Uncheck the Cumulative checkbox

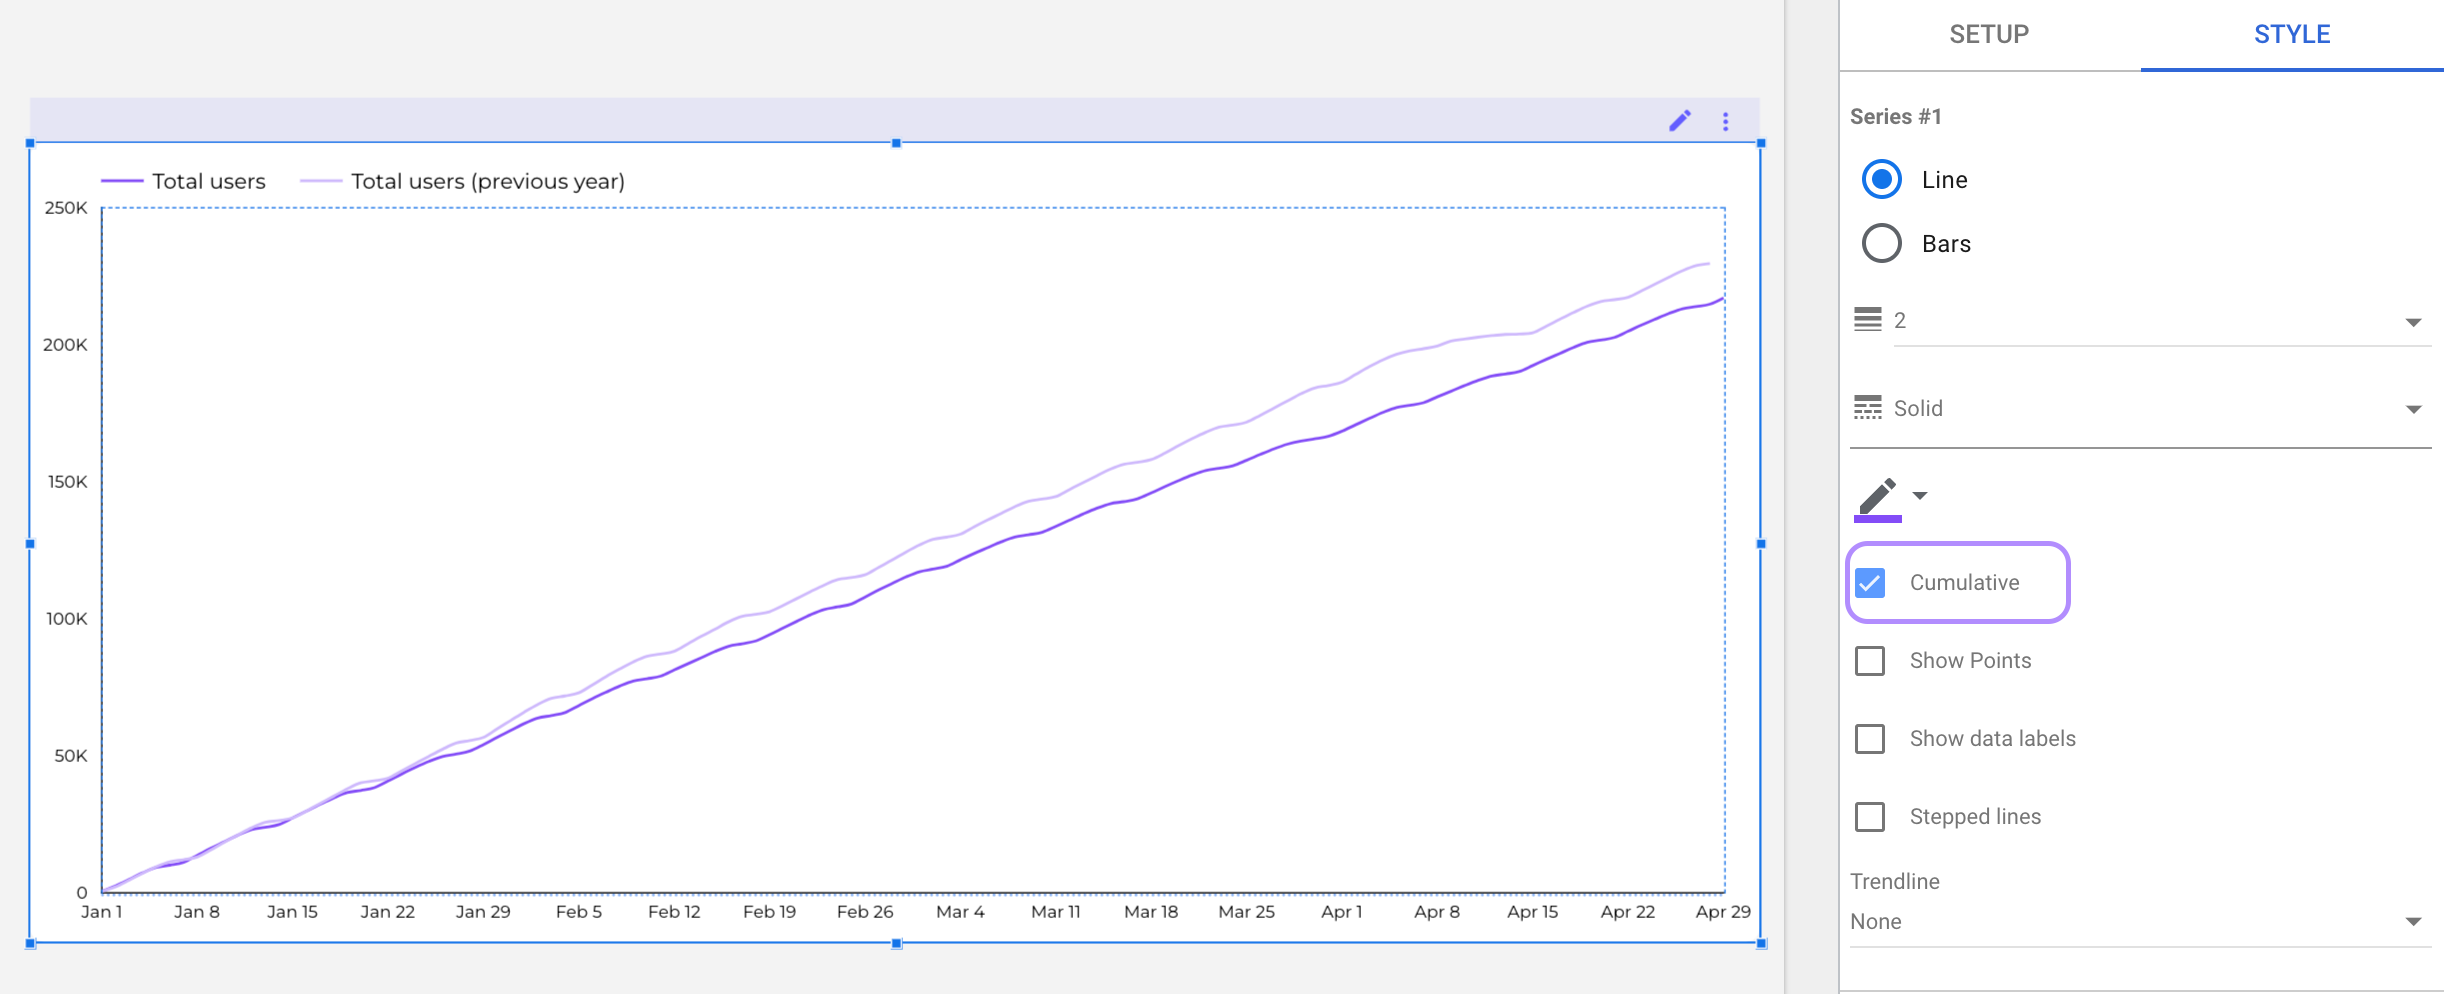(x=1870, y=583)
